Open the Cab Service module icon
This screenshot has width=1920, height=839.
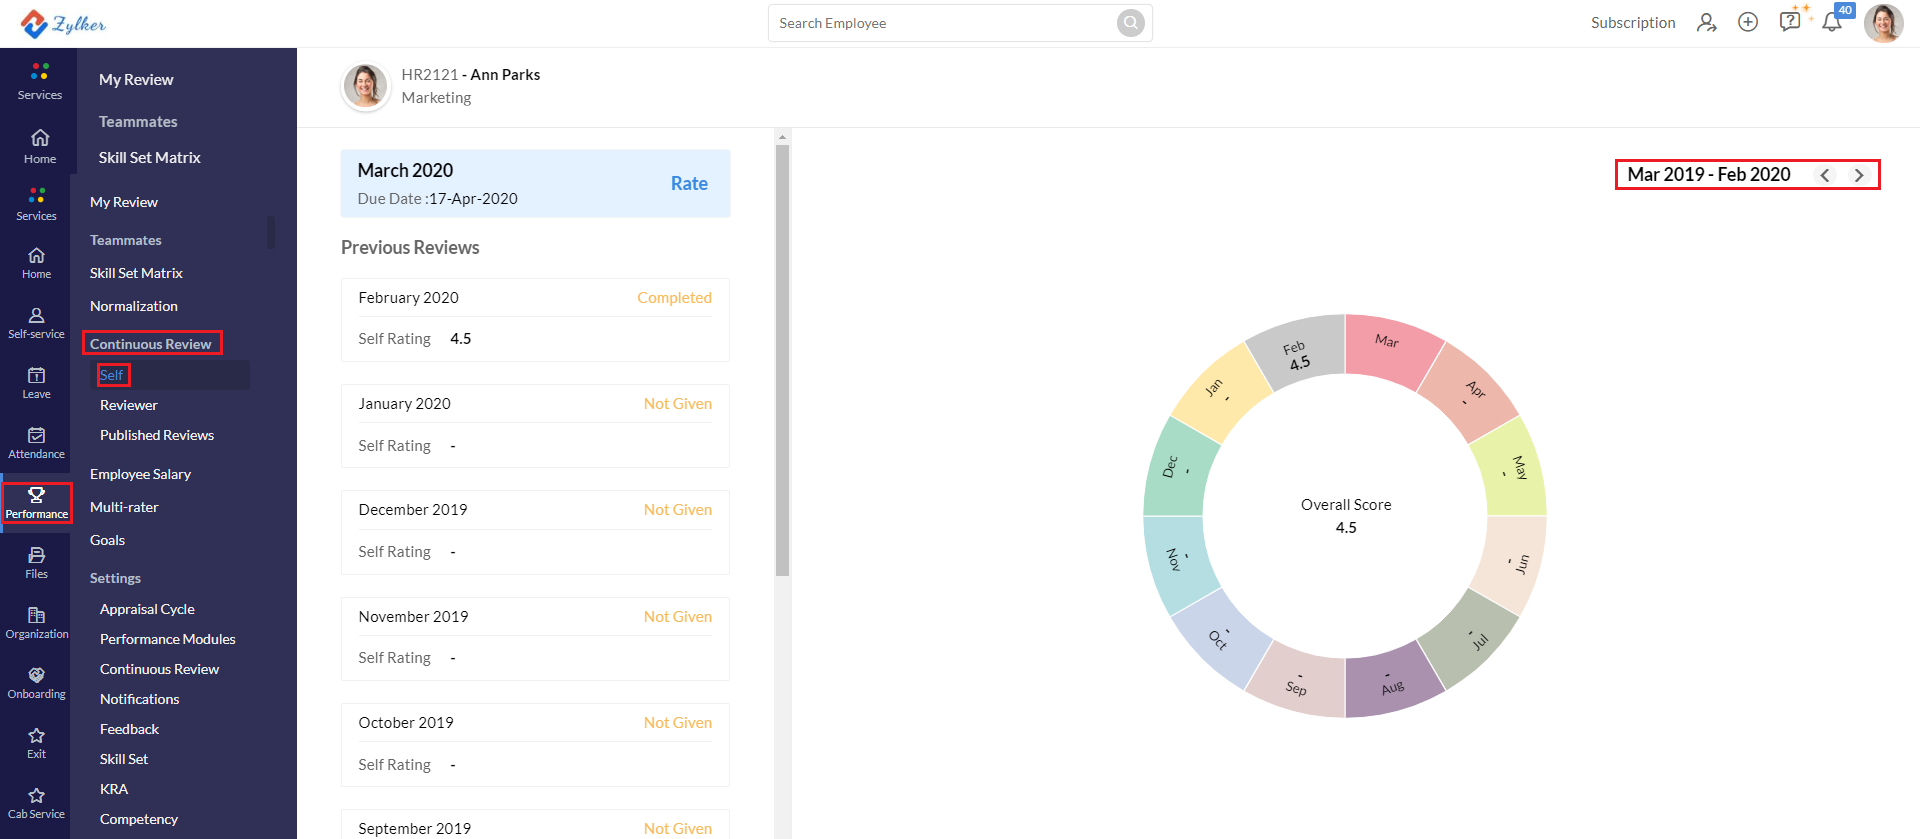pyautogui.click(x=36, y=803)
